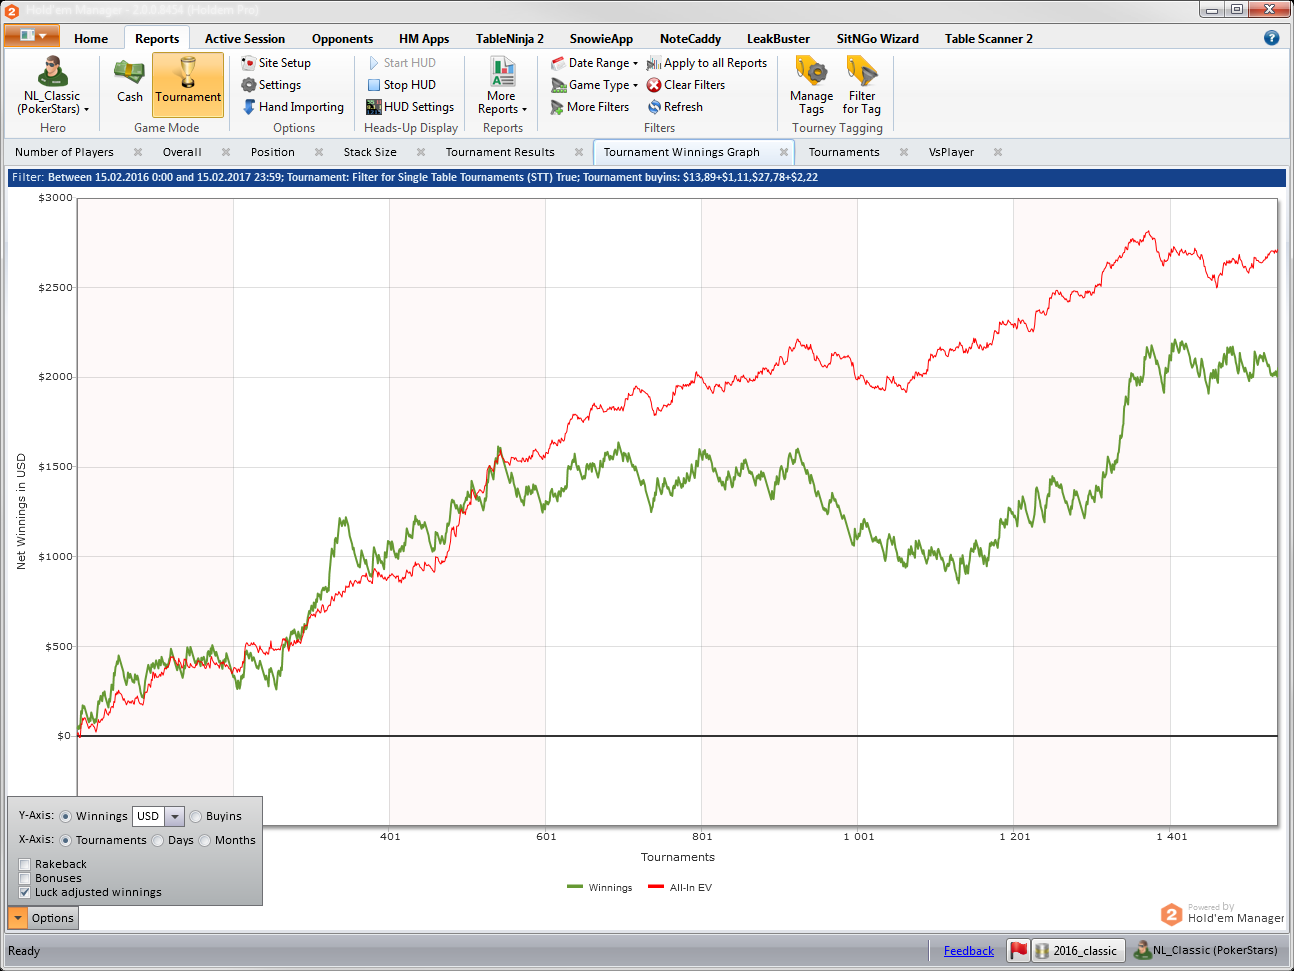Image resolution: width=1294 pixels, height=971 pixels.
Task: Open Hand Importing
Action: tap(293, 107)
